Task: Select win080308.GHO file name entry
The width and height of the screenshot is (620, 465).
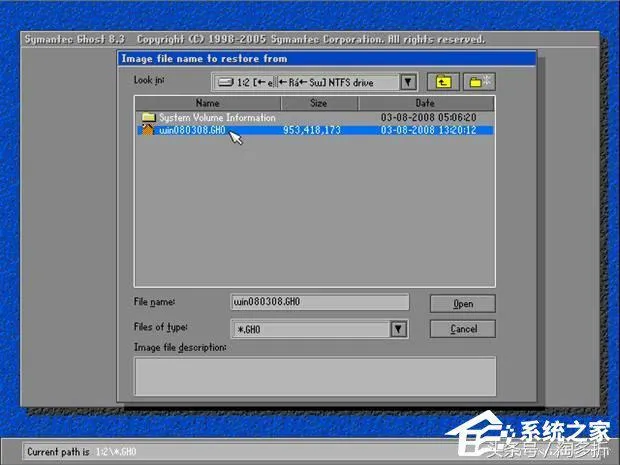Action: [x=192, y=130]
